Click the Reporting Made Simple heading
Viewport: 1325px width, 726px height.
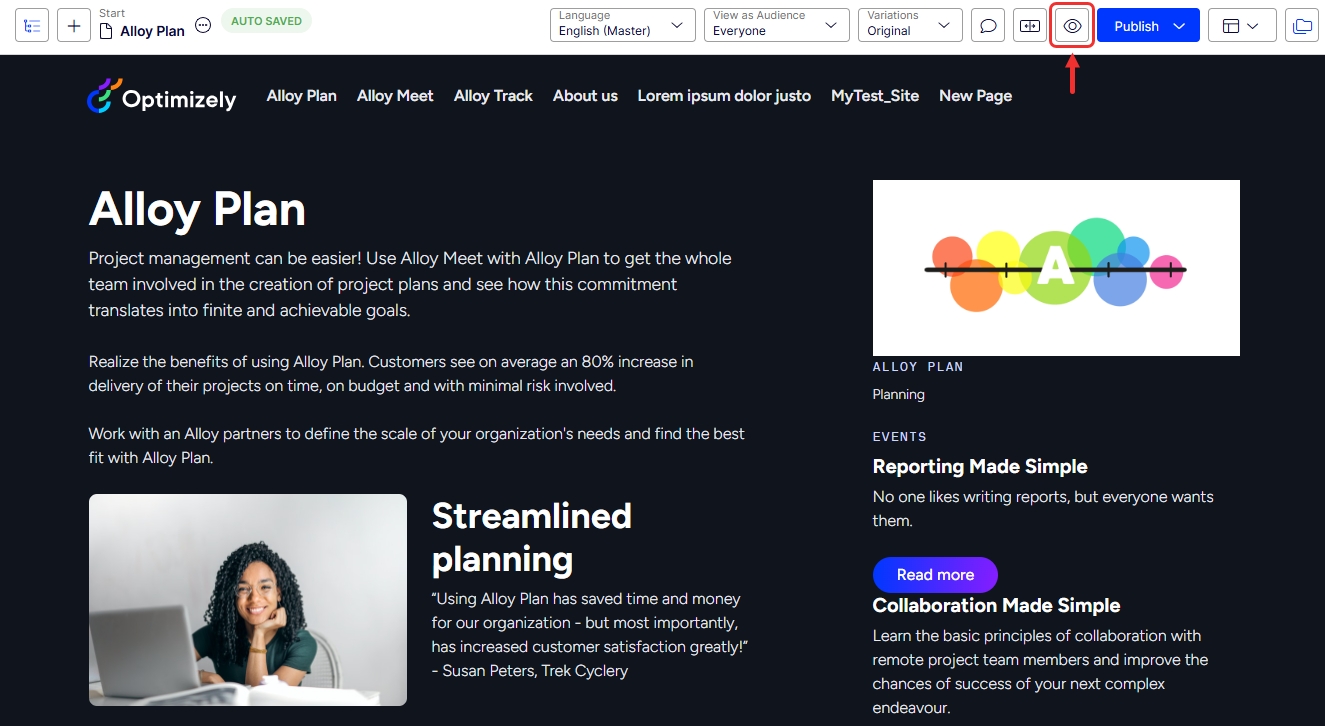point(980,467)
